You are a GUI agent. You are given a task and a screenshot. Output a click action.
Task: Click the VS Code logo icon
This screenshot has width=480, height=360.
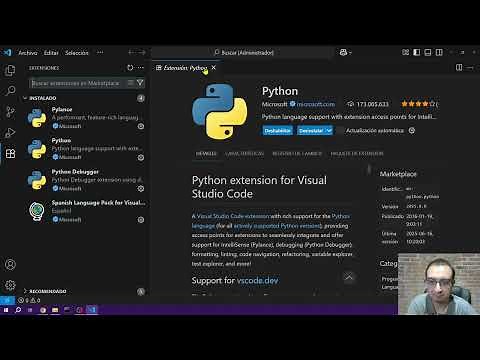point(7,52)
